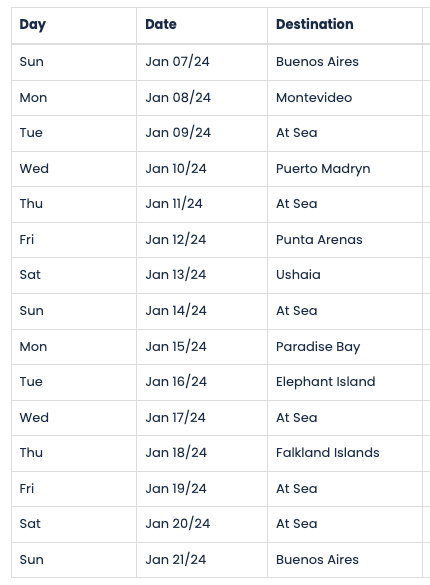
Task: Select the Jan 11/24 date cell
Action: (x=202, y=204)
